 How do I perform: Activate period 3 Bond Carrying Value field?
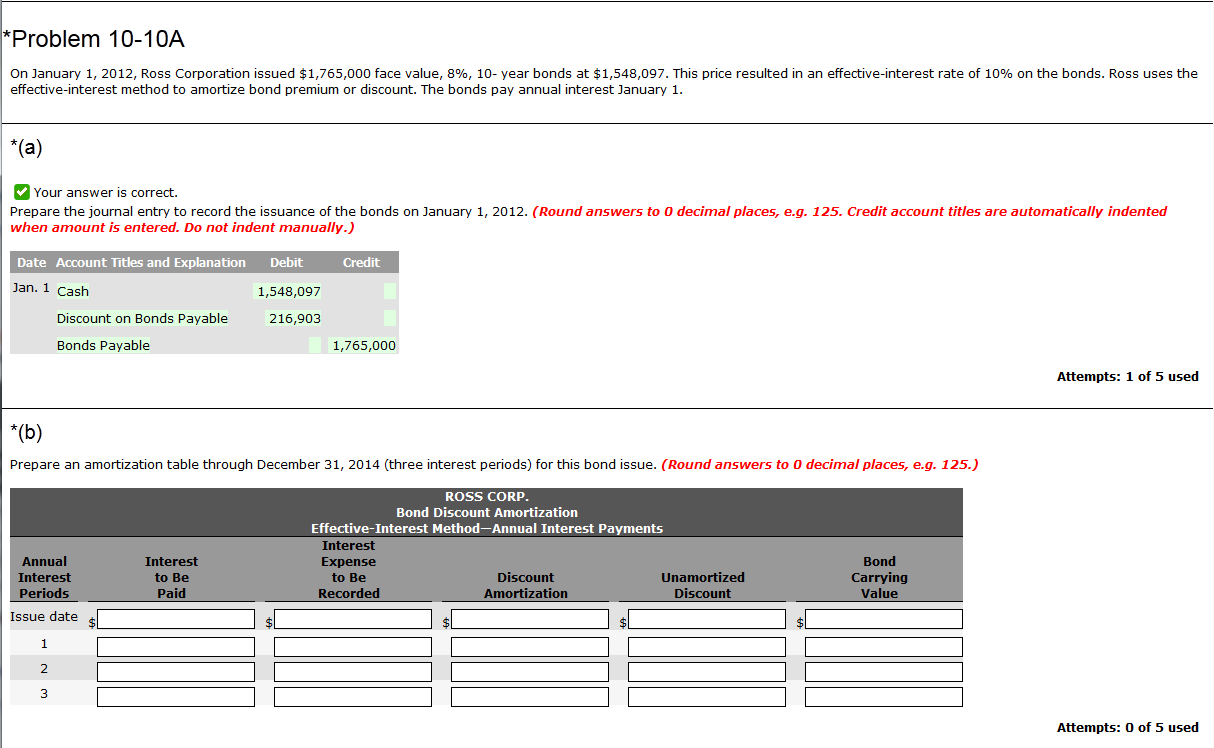tap(884, 697)
